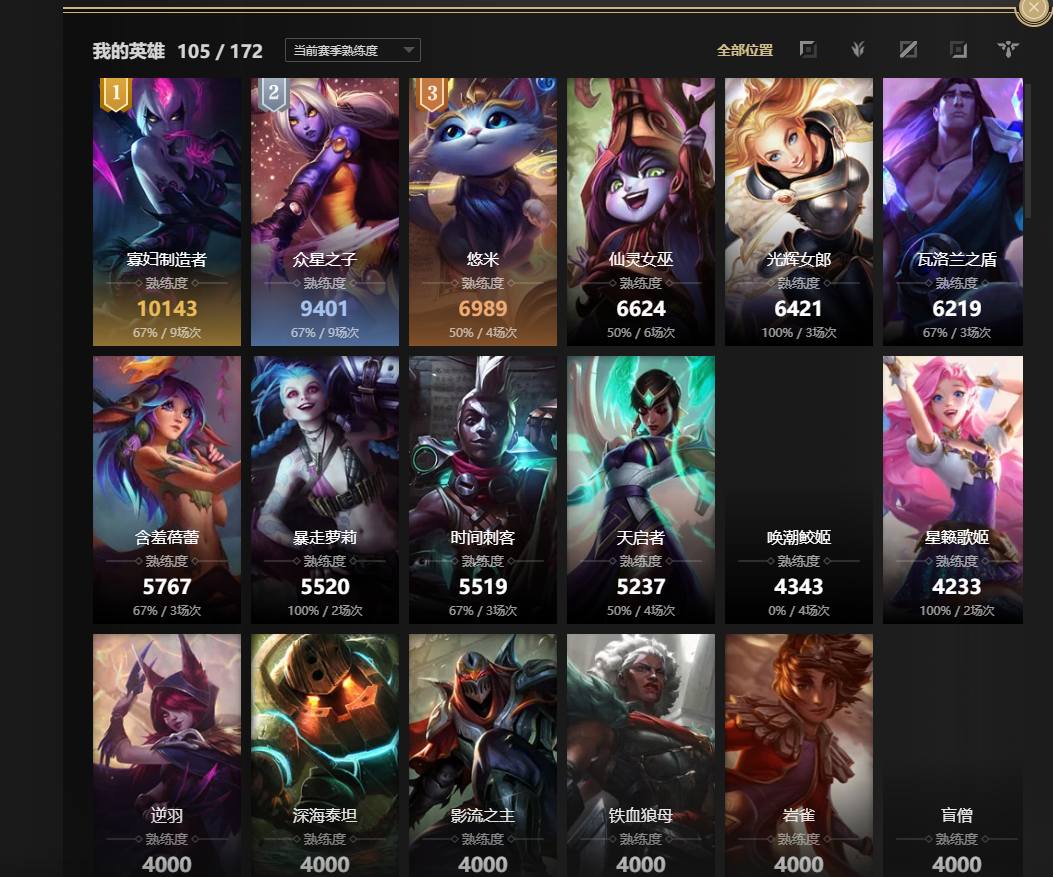The image size is (1053, 877).
Task: Select the 暴走萝莉 champion card
Action: point(325,490)
